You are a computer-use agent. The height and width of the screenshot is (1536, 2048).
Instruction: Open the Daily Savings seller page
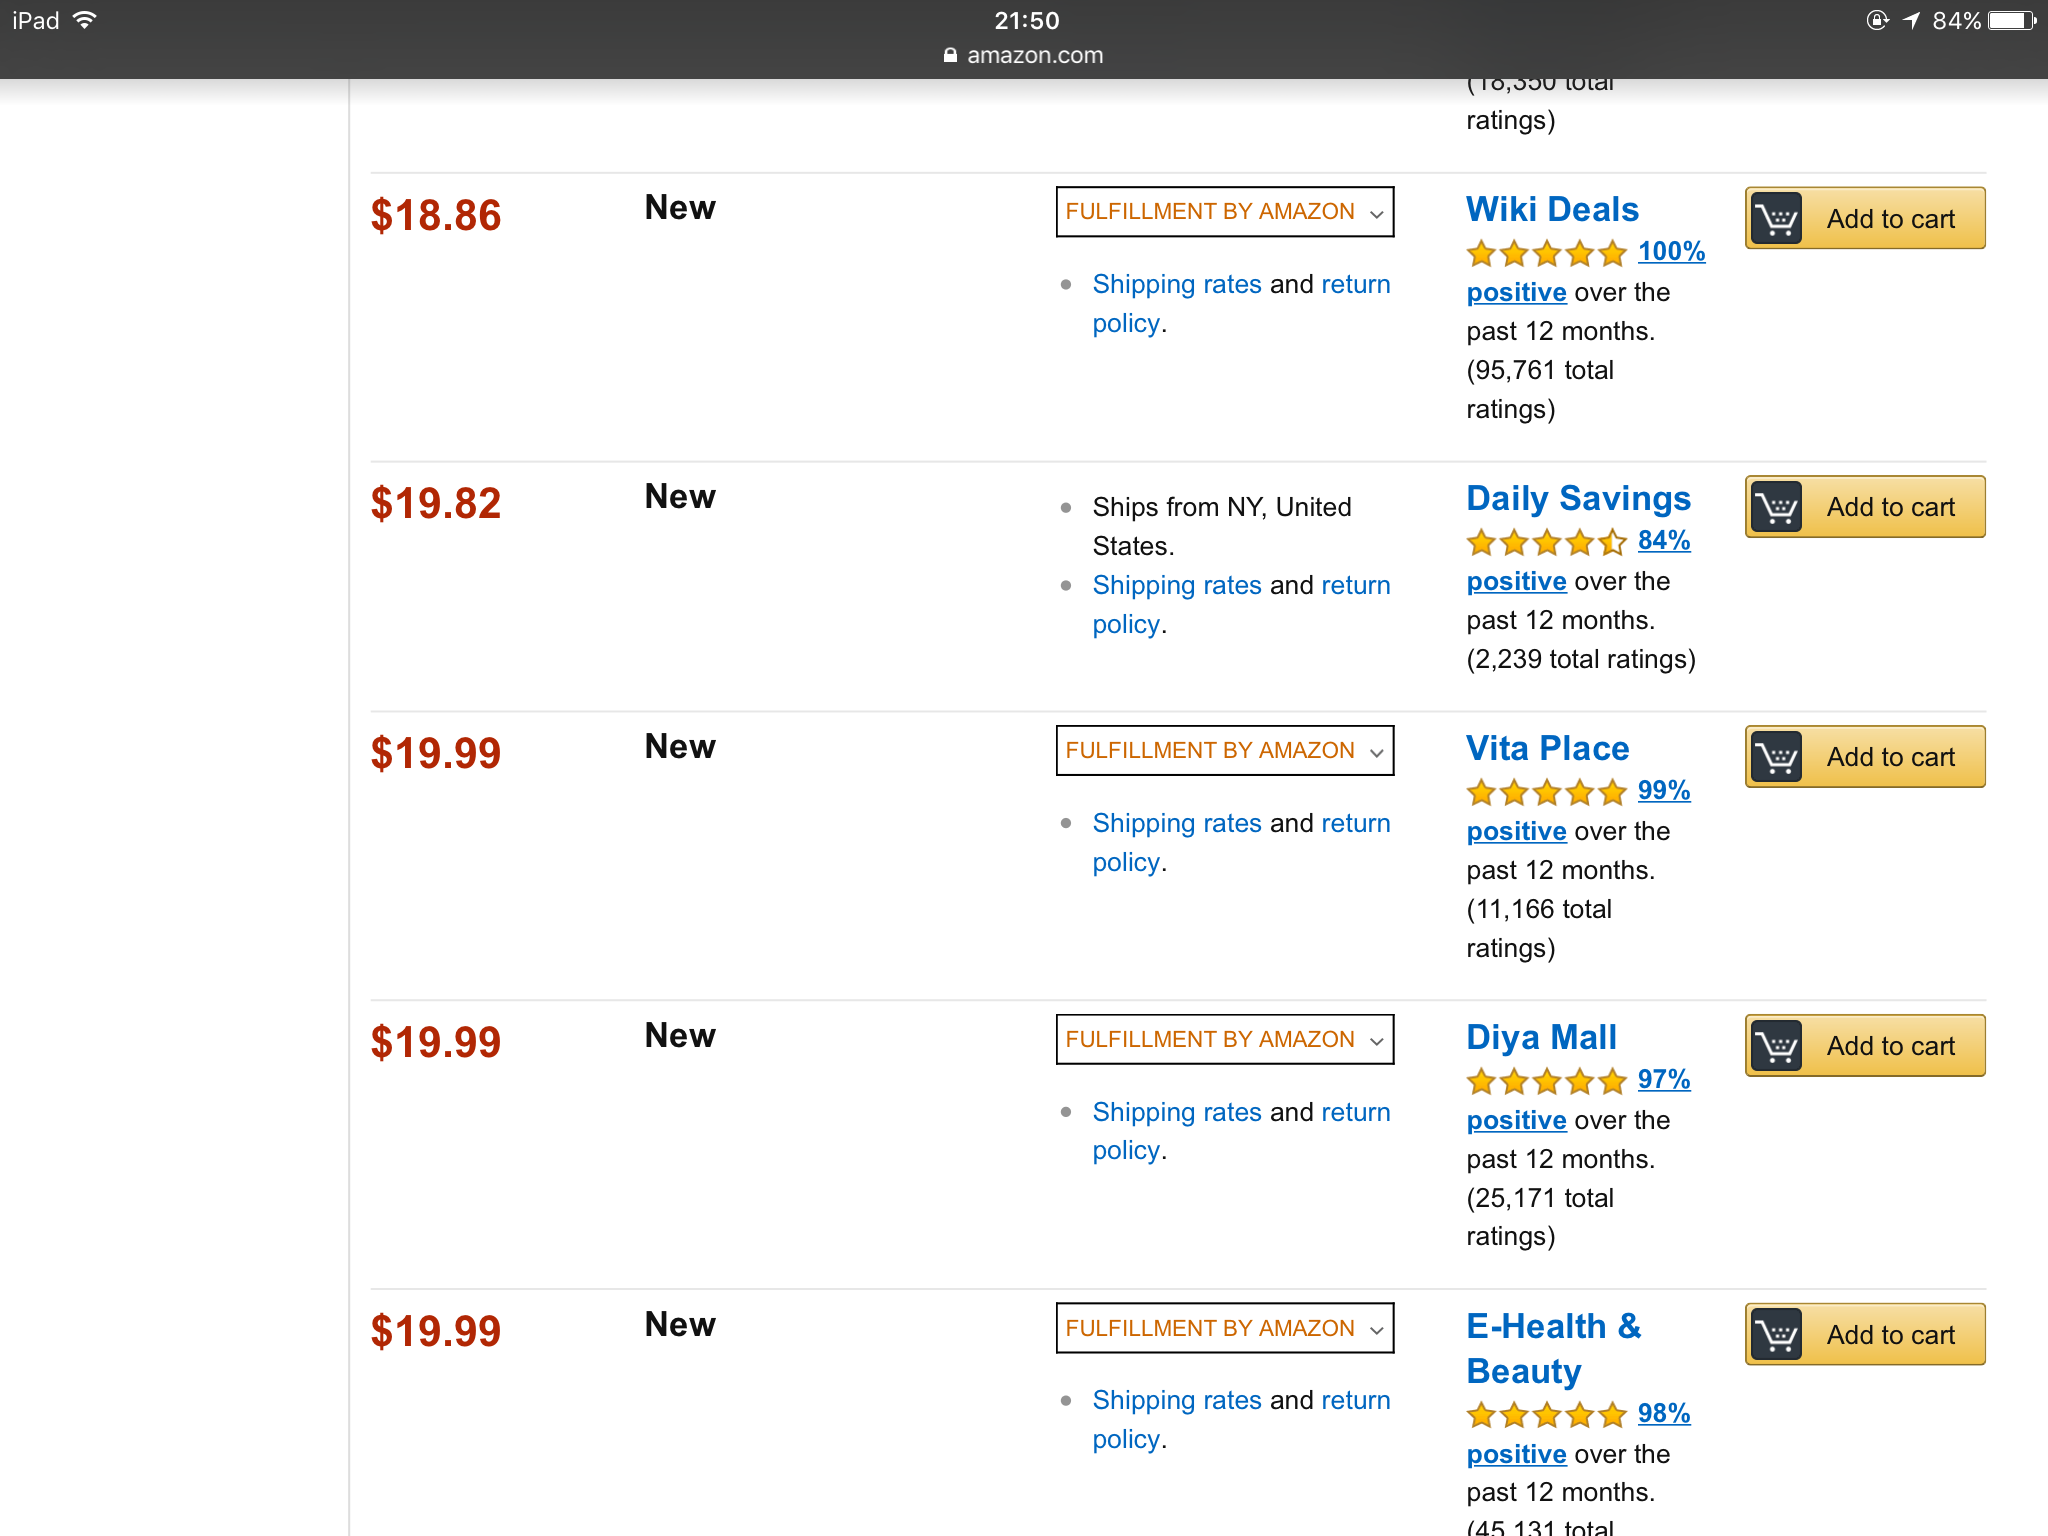pos(1578,499)
